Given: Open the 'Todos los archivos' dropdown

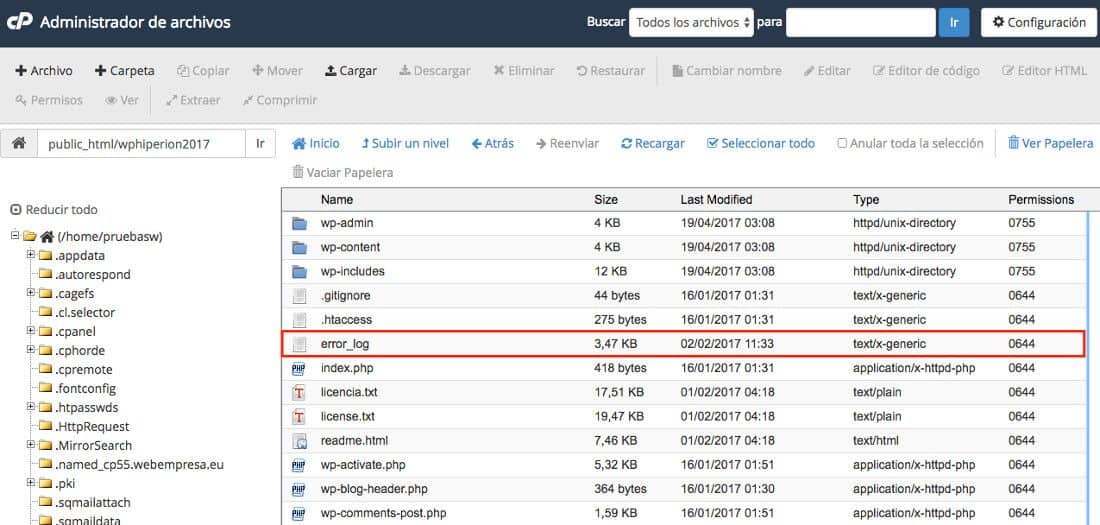Looking at the screenshot, I should click(691, 22).
